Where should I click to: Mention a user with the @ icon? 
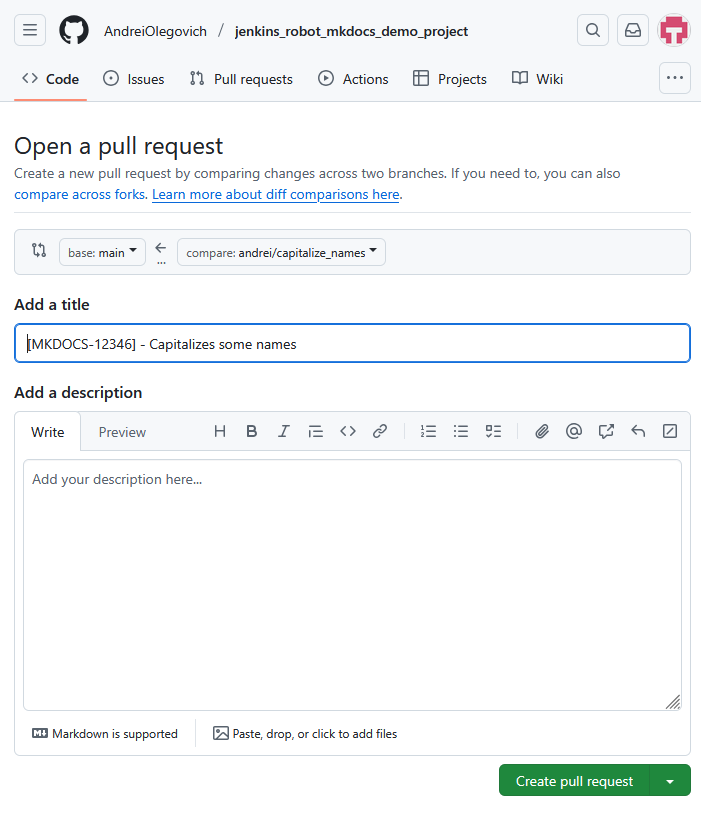coord(574,431)
